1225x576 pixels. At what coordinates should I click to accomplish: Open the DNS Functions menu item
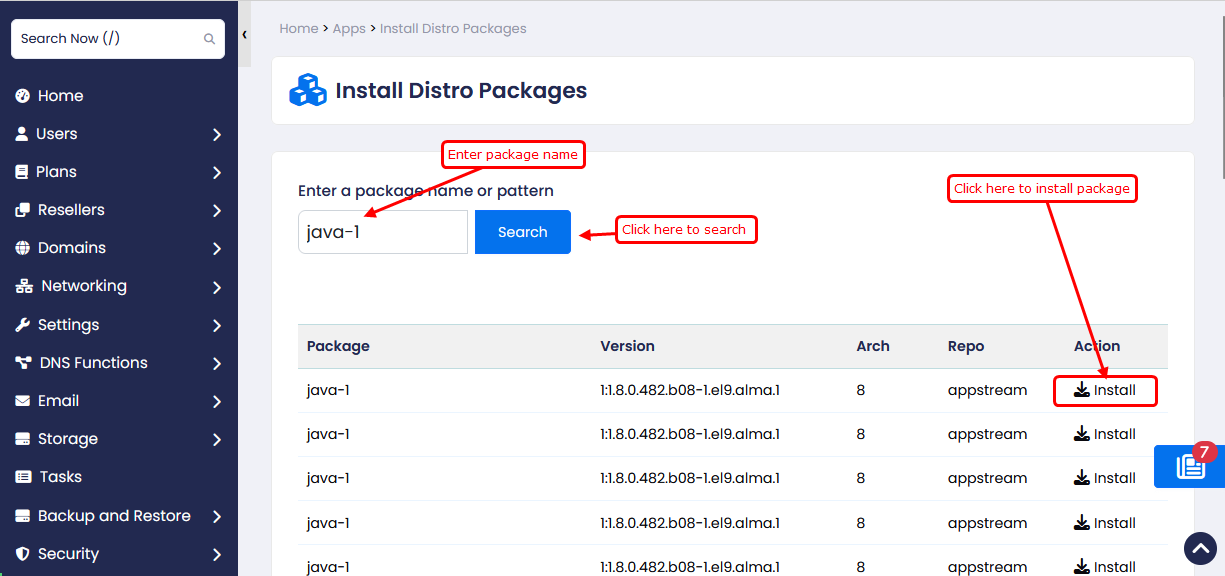(93, 363)
